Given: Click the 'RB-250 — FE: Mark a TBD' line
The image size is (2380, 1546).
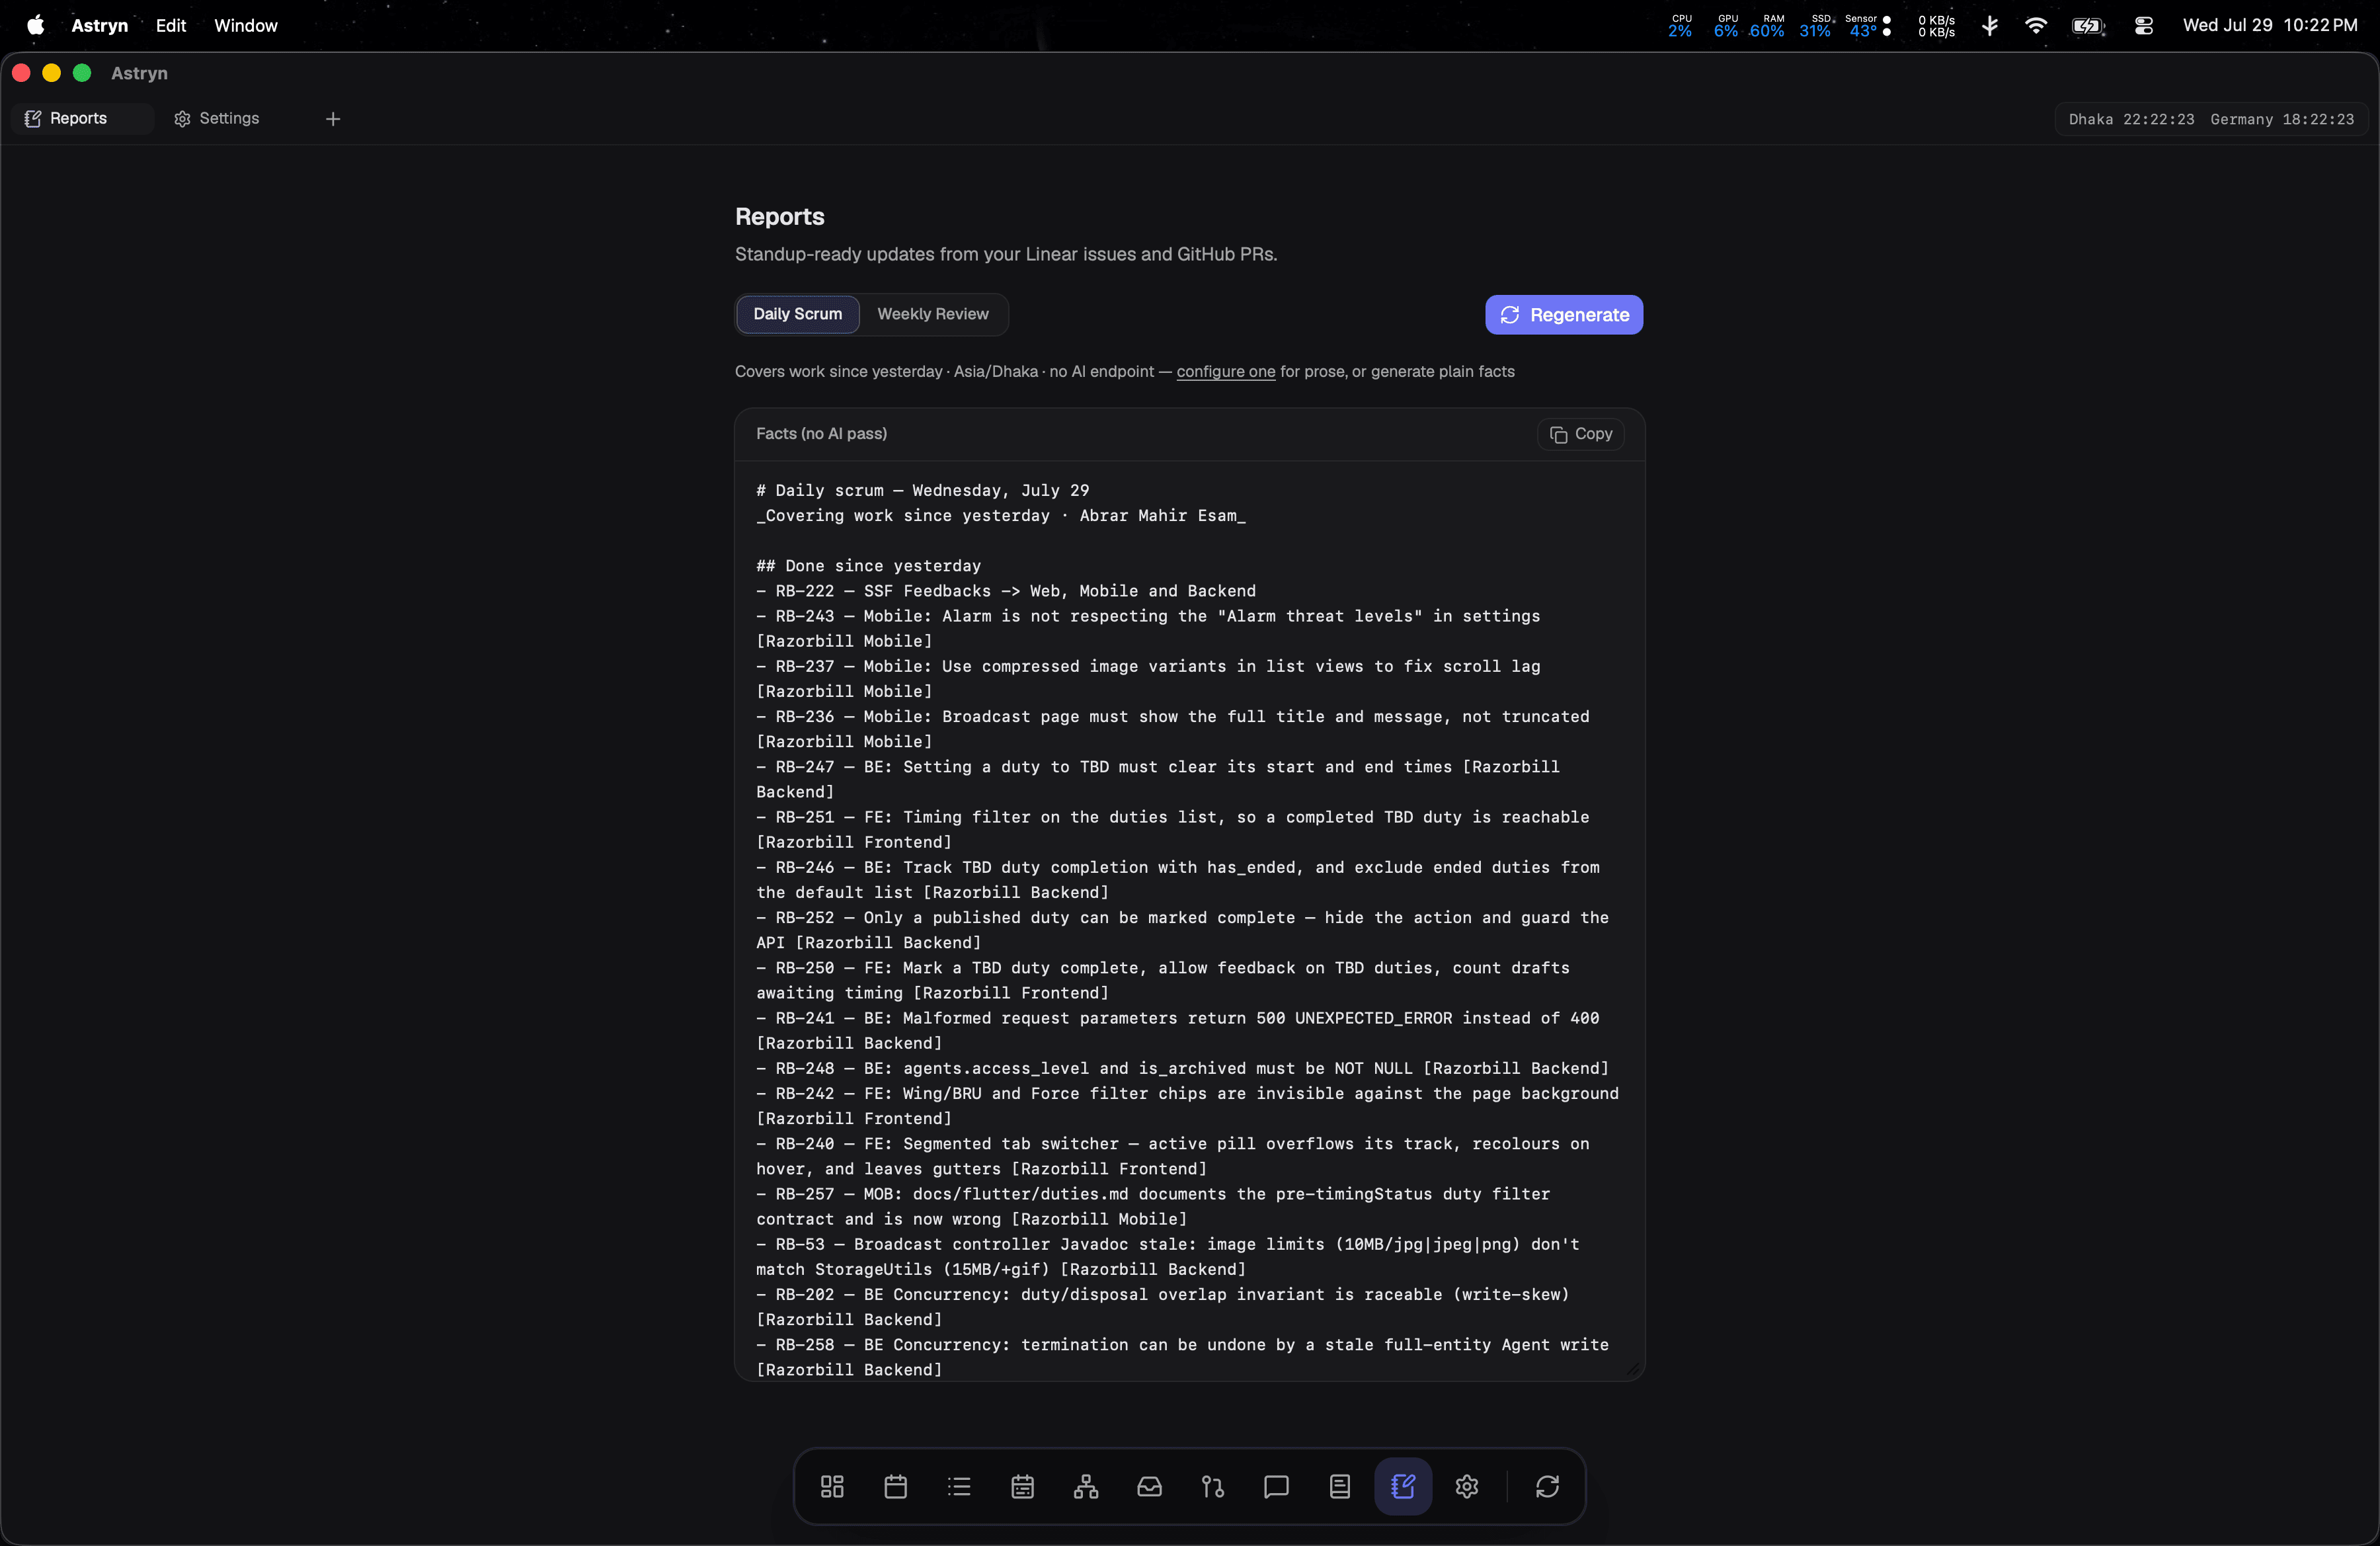Looking at the screenshot, I should tap(1163, 980).
